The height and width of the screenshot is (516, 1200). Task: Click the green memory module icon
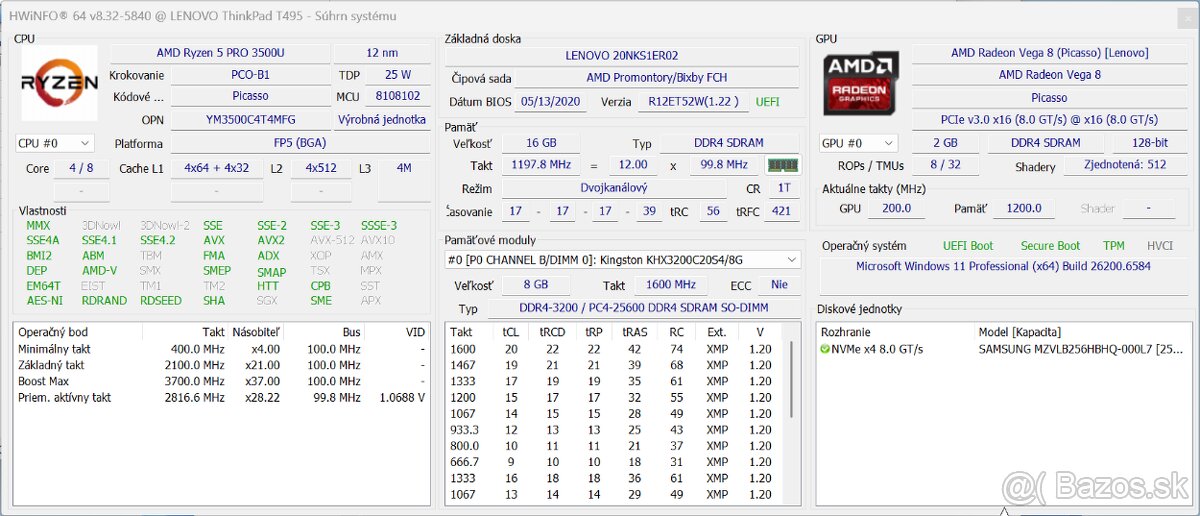783,165
